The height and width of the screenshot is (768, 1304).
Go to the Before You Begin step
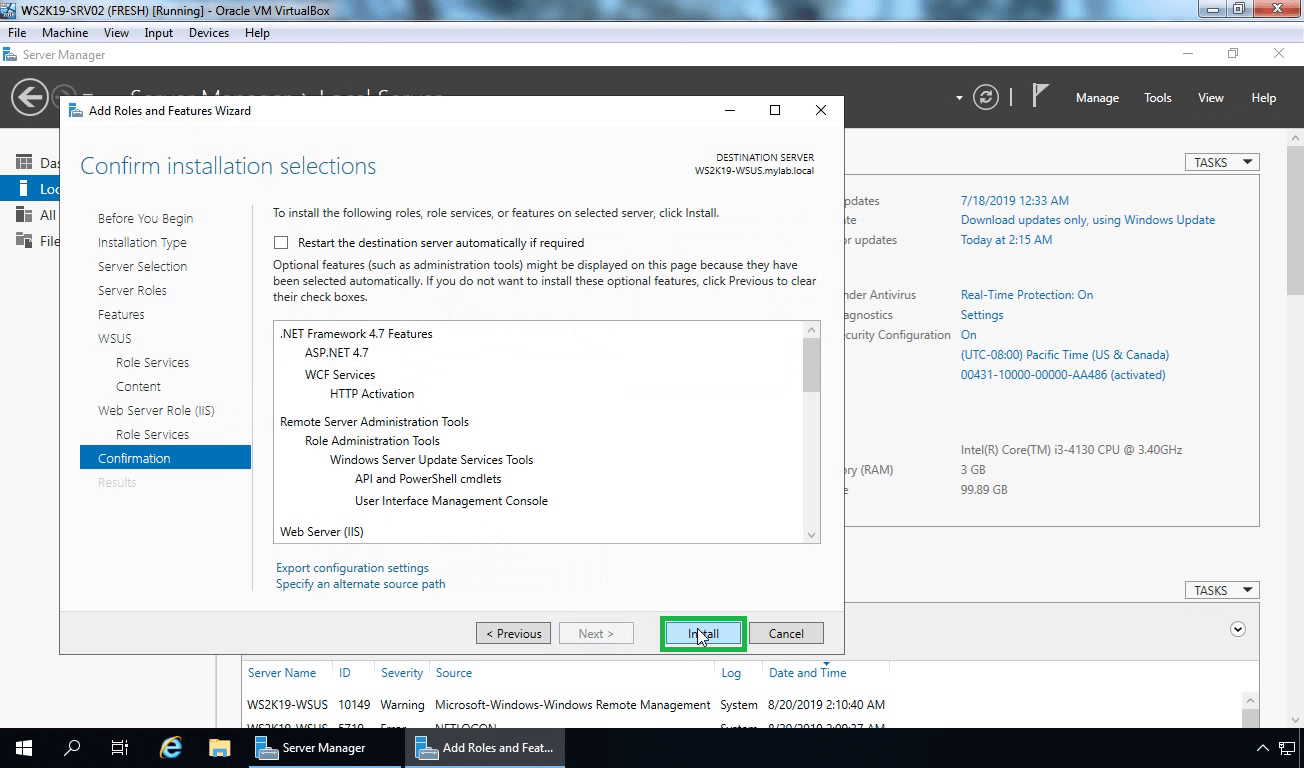click(146, 218)
